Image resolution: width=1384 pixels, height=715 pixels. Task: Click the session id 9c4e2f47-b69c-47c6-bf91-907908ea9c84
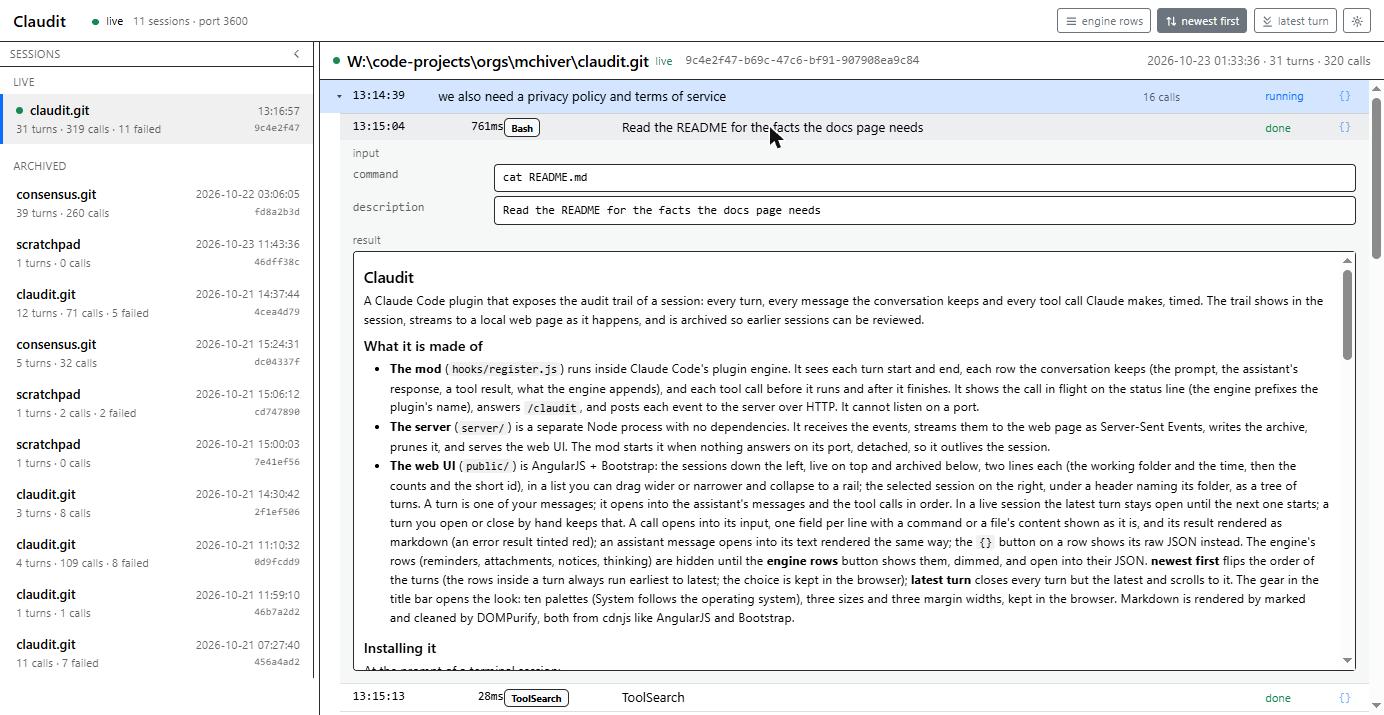802,60
